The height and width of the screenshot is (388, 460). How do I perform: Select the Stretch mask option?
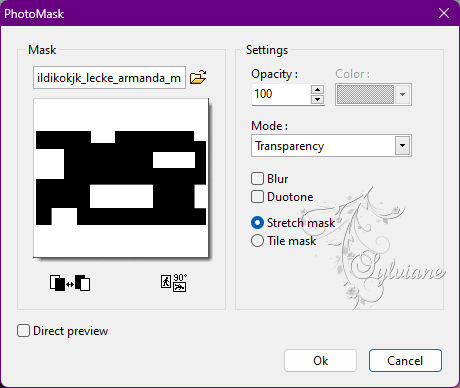257,223
